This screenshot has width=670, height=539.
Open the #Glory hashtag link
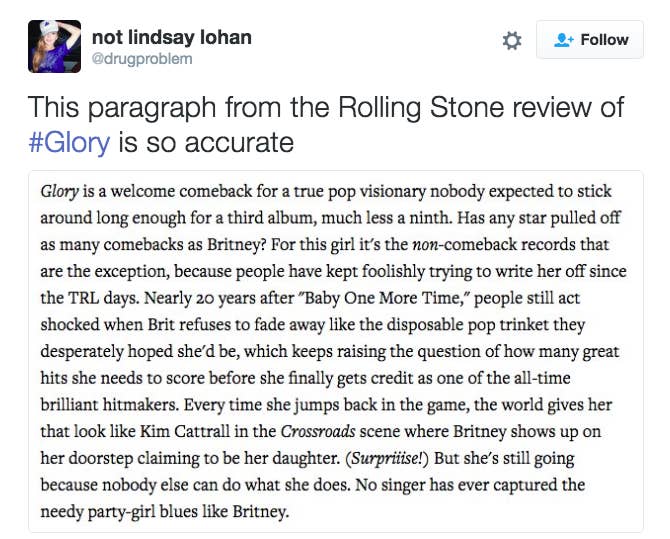coord(69,142)
